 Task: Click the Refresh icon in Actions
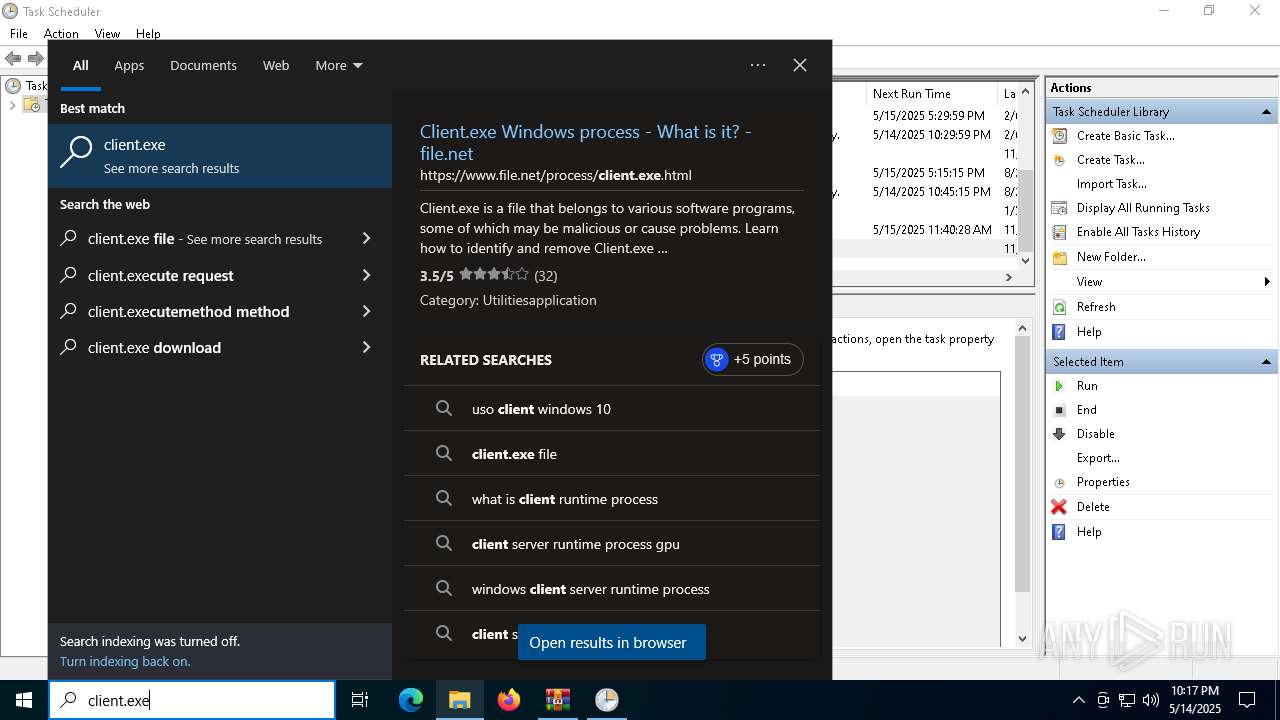pos(1060,307)
